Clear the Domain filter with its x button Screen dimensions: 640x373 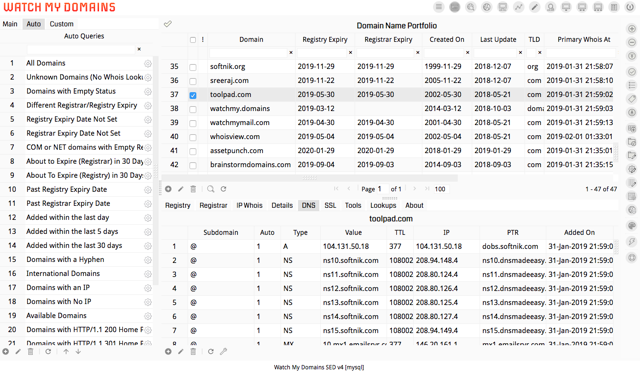291,53
